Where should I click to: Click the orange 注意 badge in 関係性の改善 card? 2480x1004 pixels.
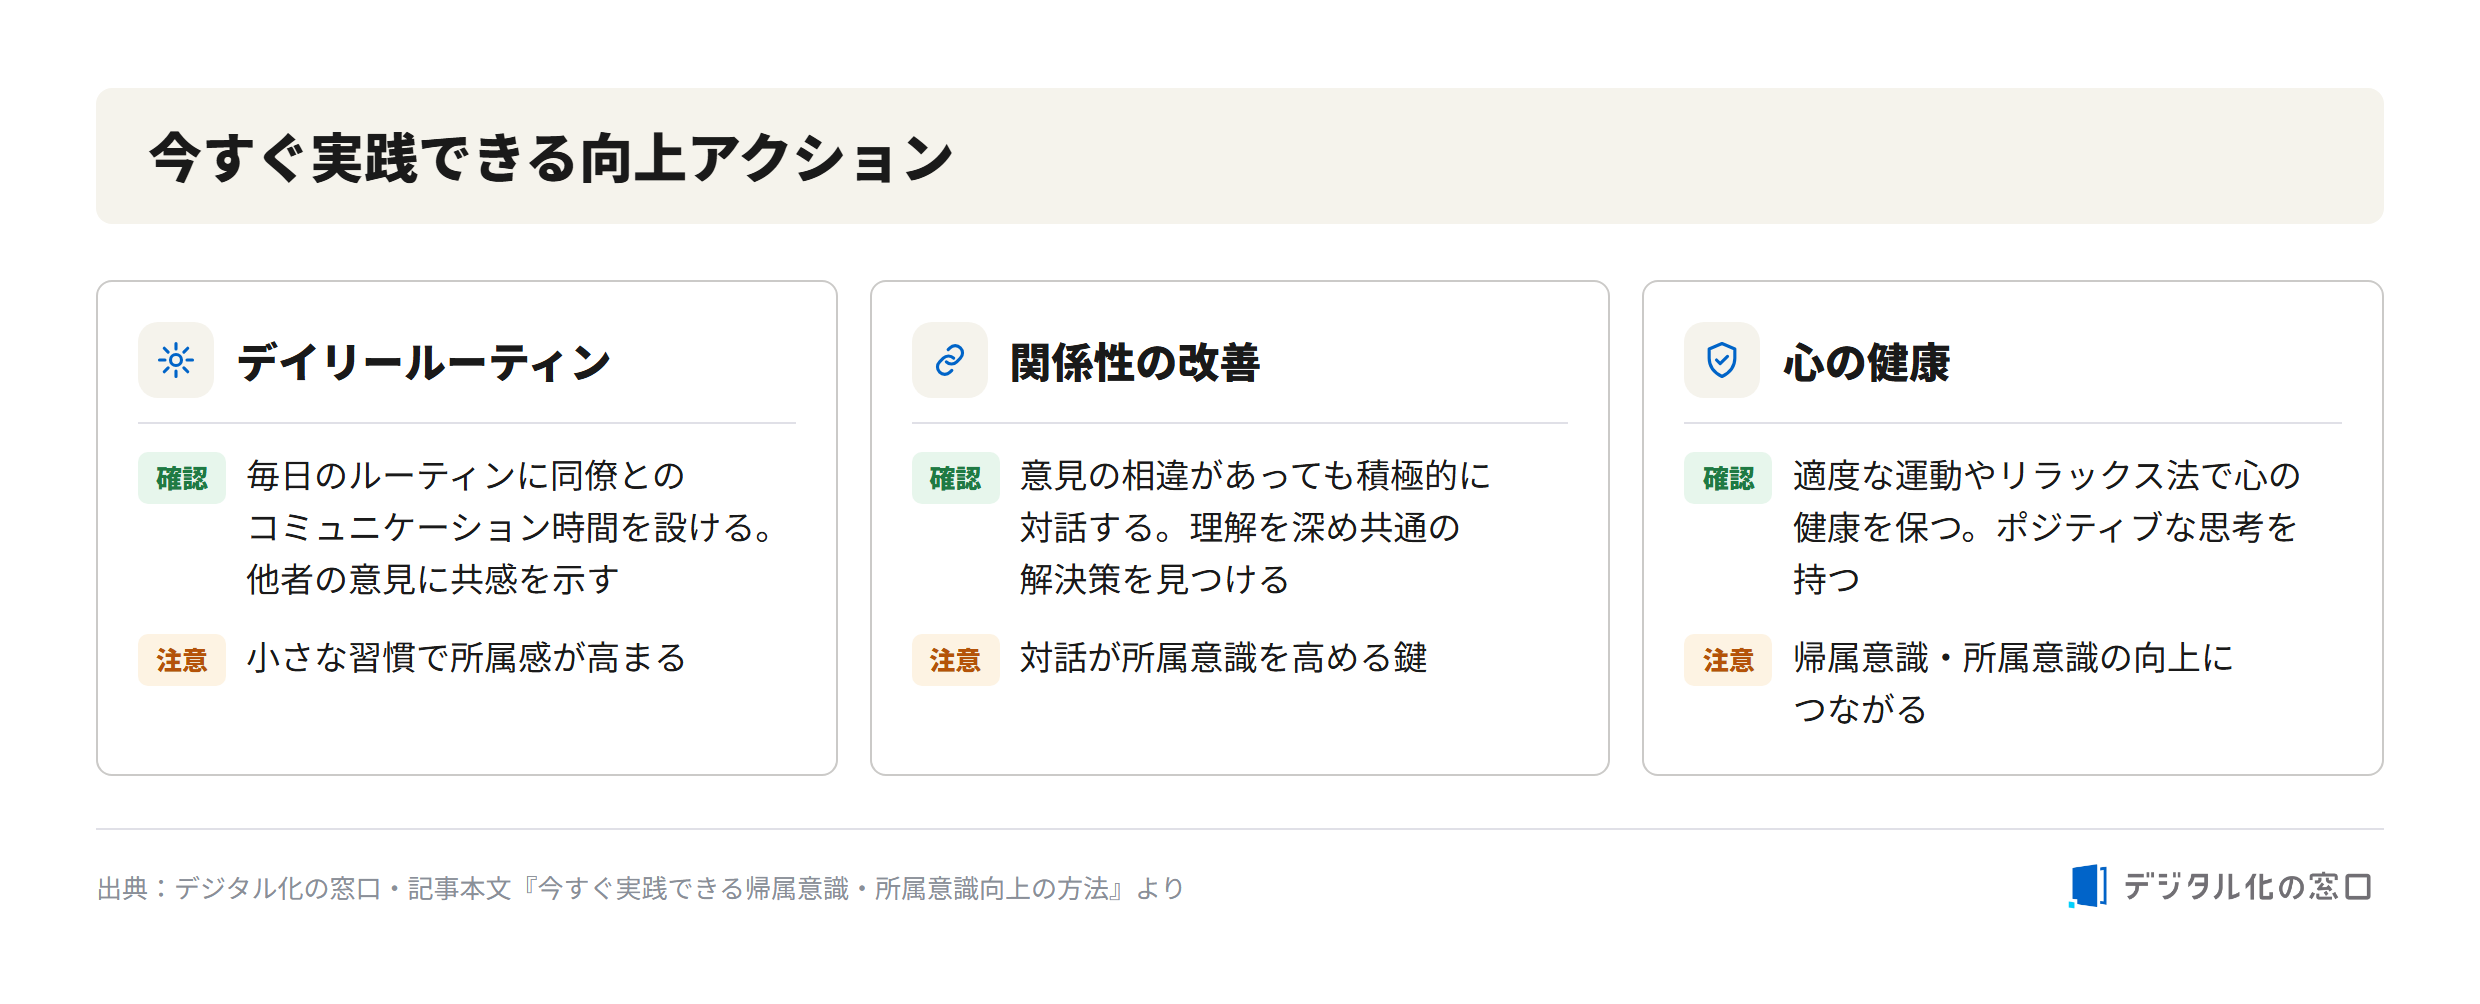pos(955,660)
